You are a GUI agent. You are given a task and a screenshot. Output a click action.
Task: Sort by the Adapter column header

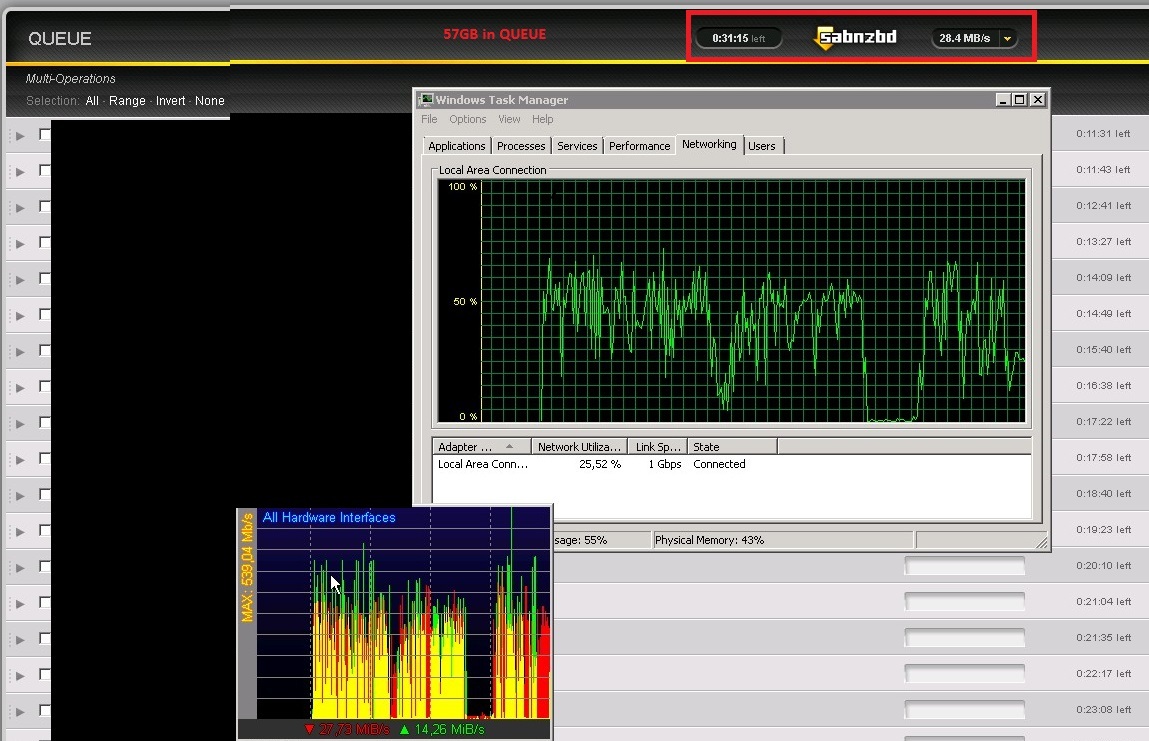pos(481,446)
